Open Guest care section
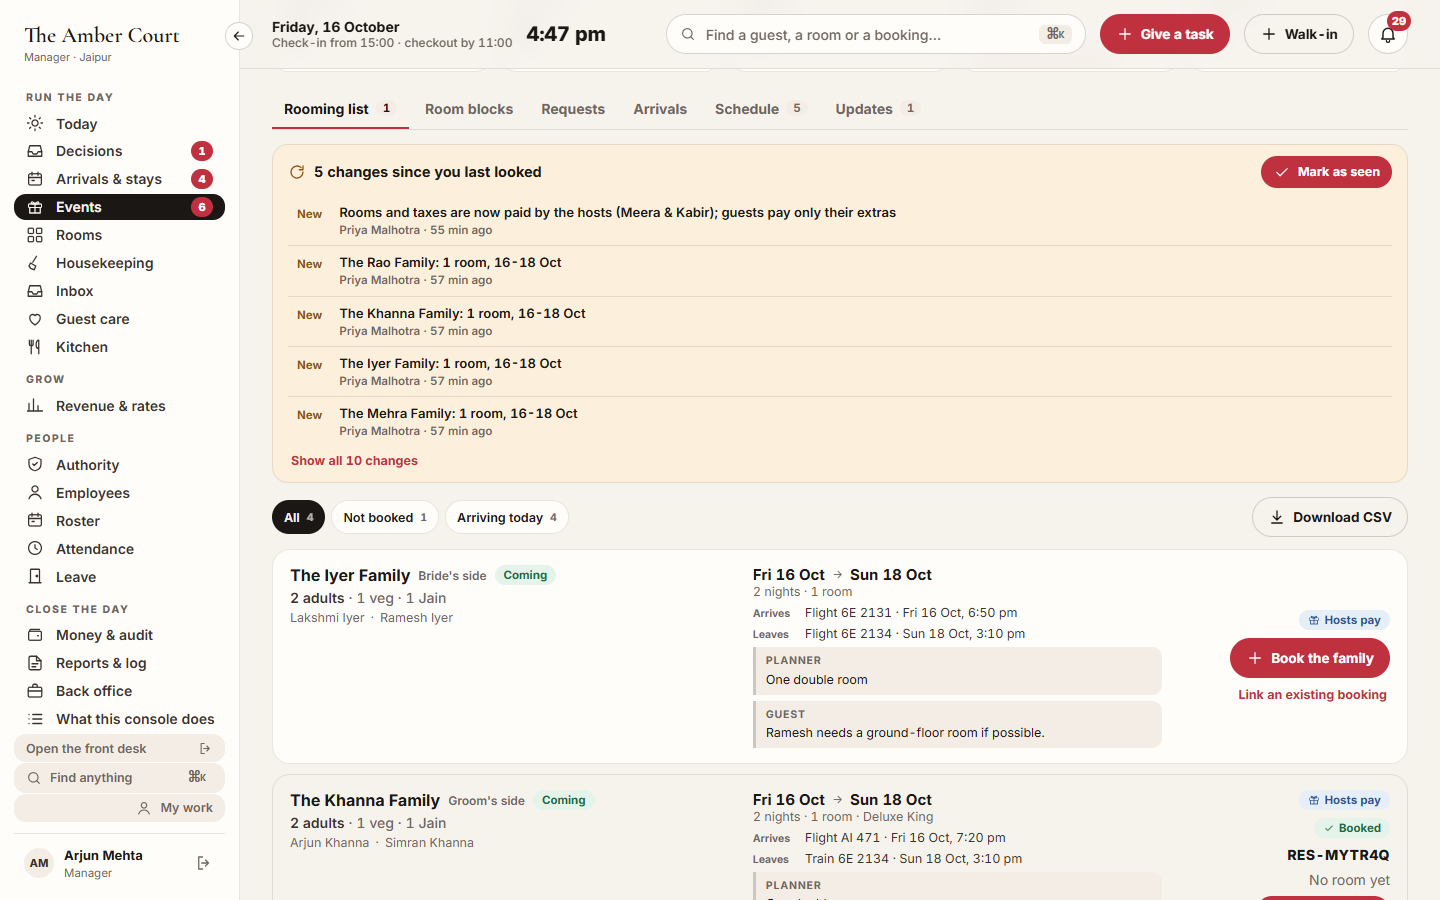This screenshot has width=1440, height=900. click(x=119, y=319)
